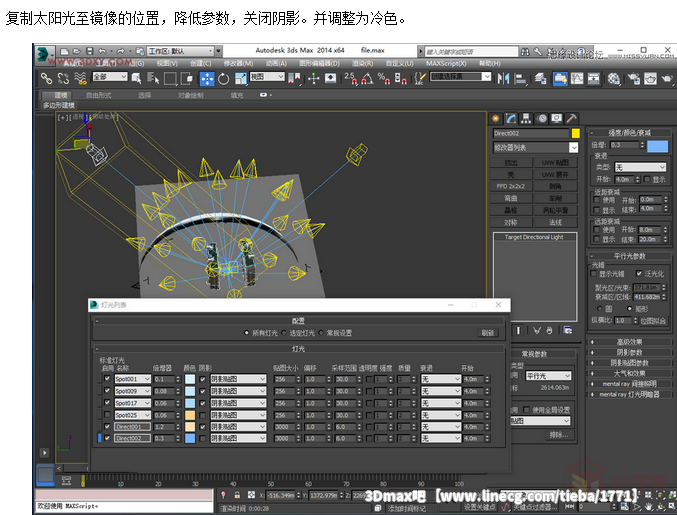Open the MAXScript menu
The width and height of the screenshot is (677, 515).
pyautogui.click(x=444, y=62)
